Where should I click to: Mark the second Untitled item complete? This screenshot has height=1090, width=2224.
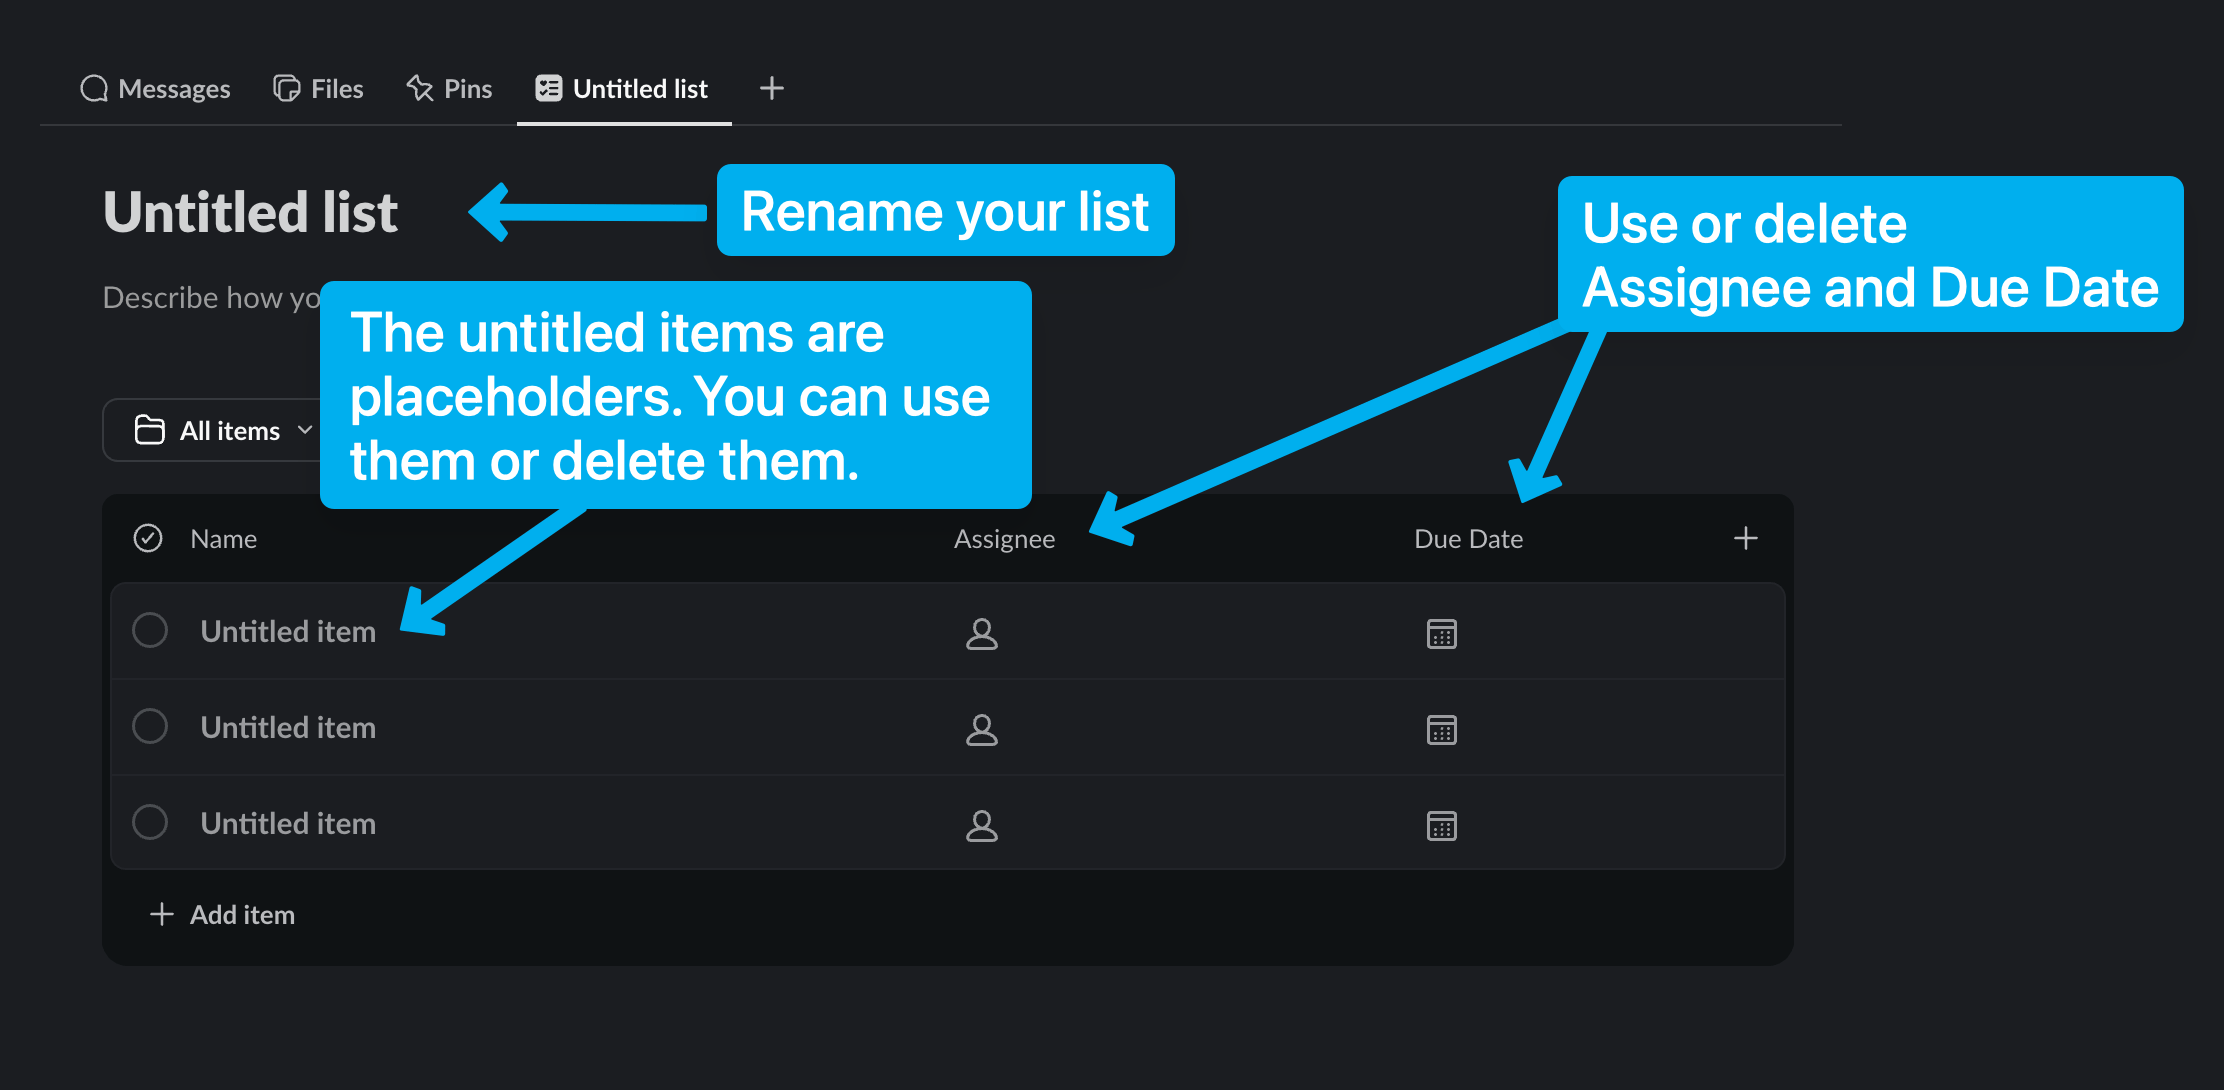tap(150, 726)
